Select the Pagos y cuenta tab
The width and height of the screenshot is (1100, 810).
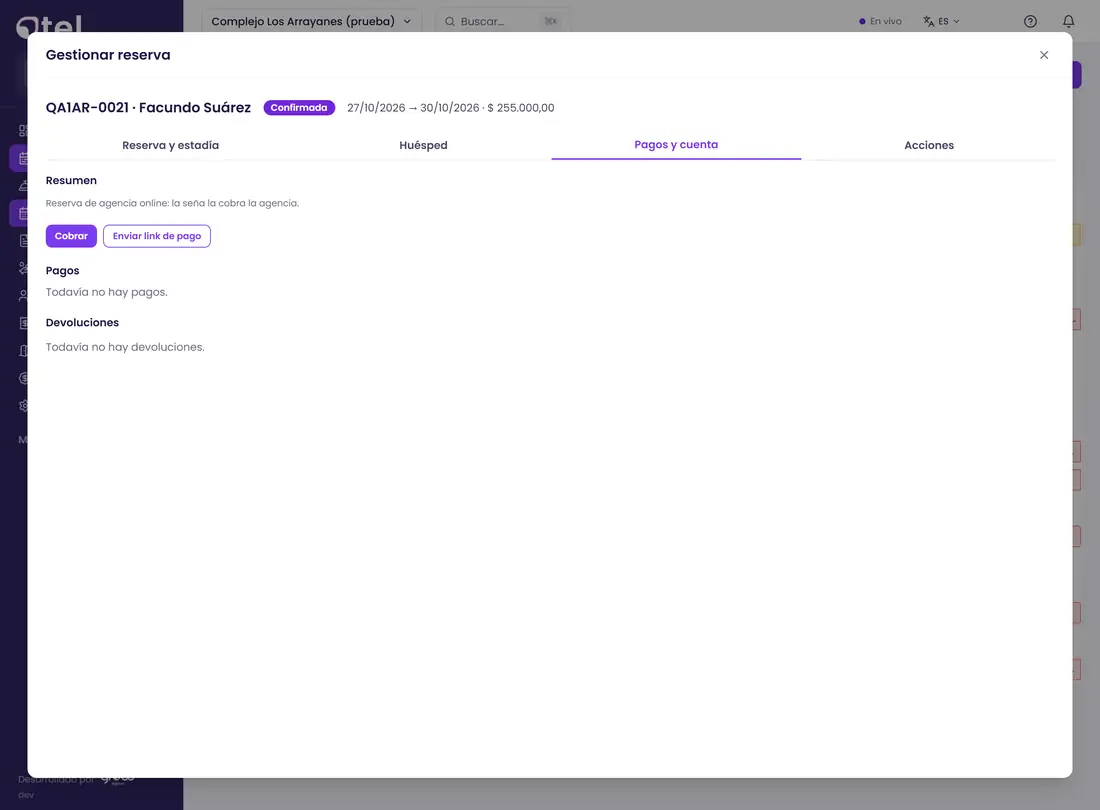click(676, 144)
